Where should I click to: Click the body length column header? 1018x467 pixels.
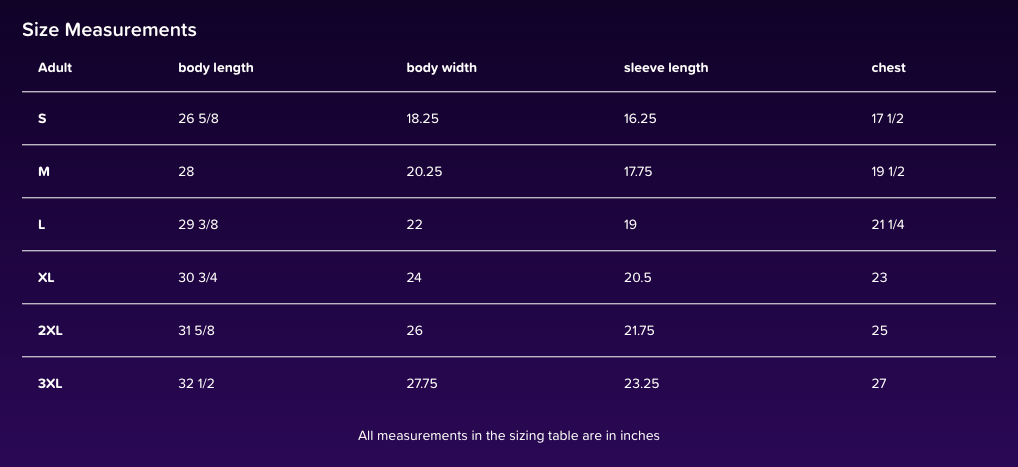click(216, 68)
